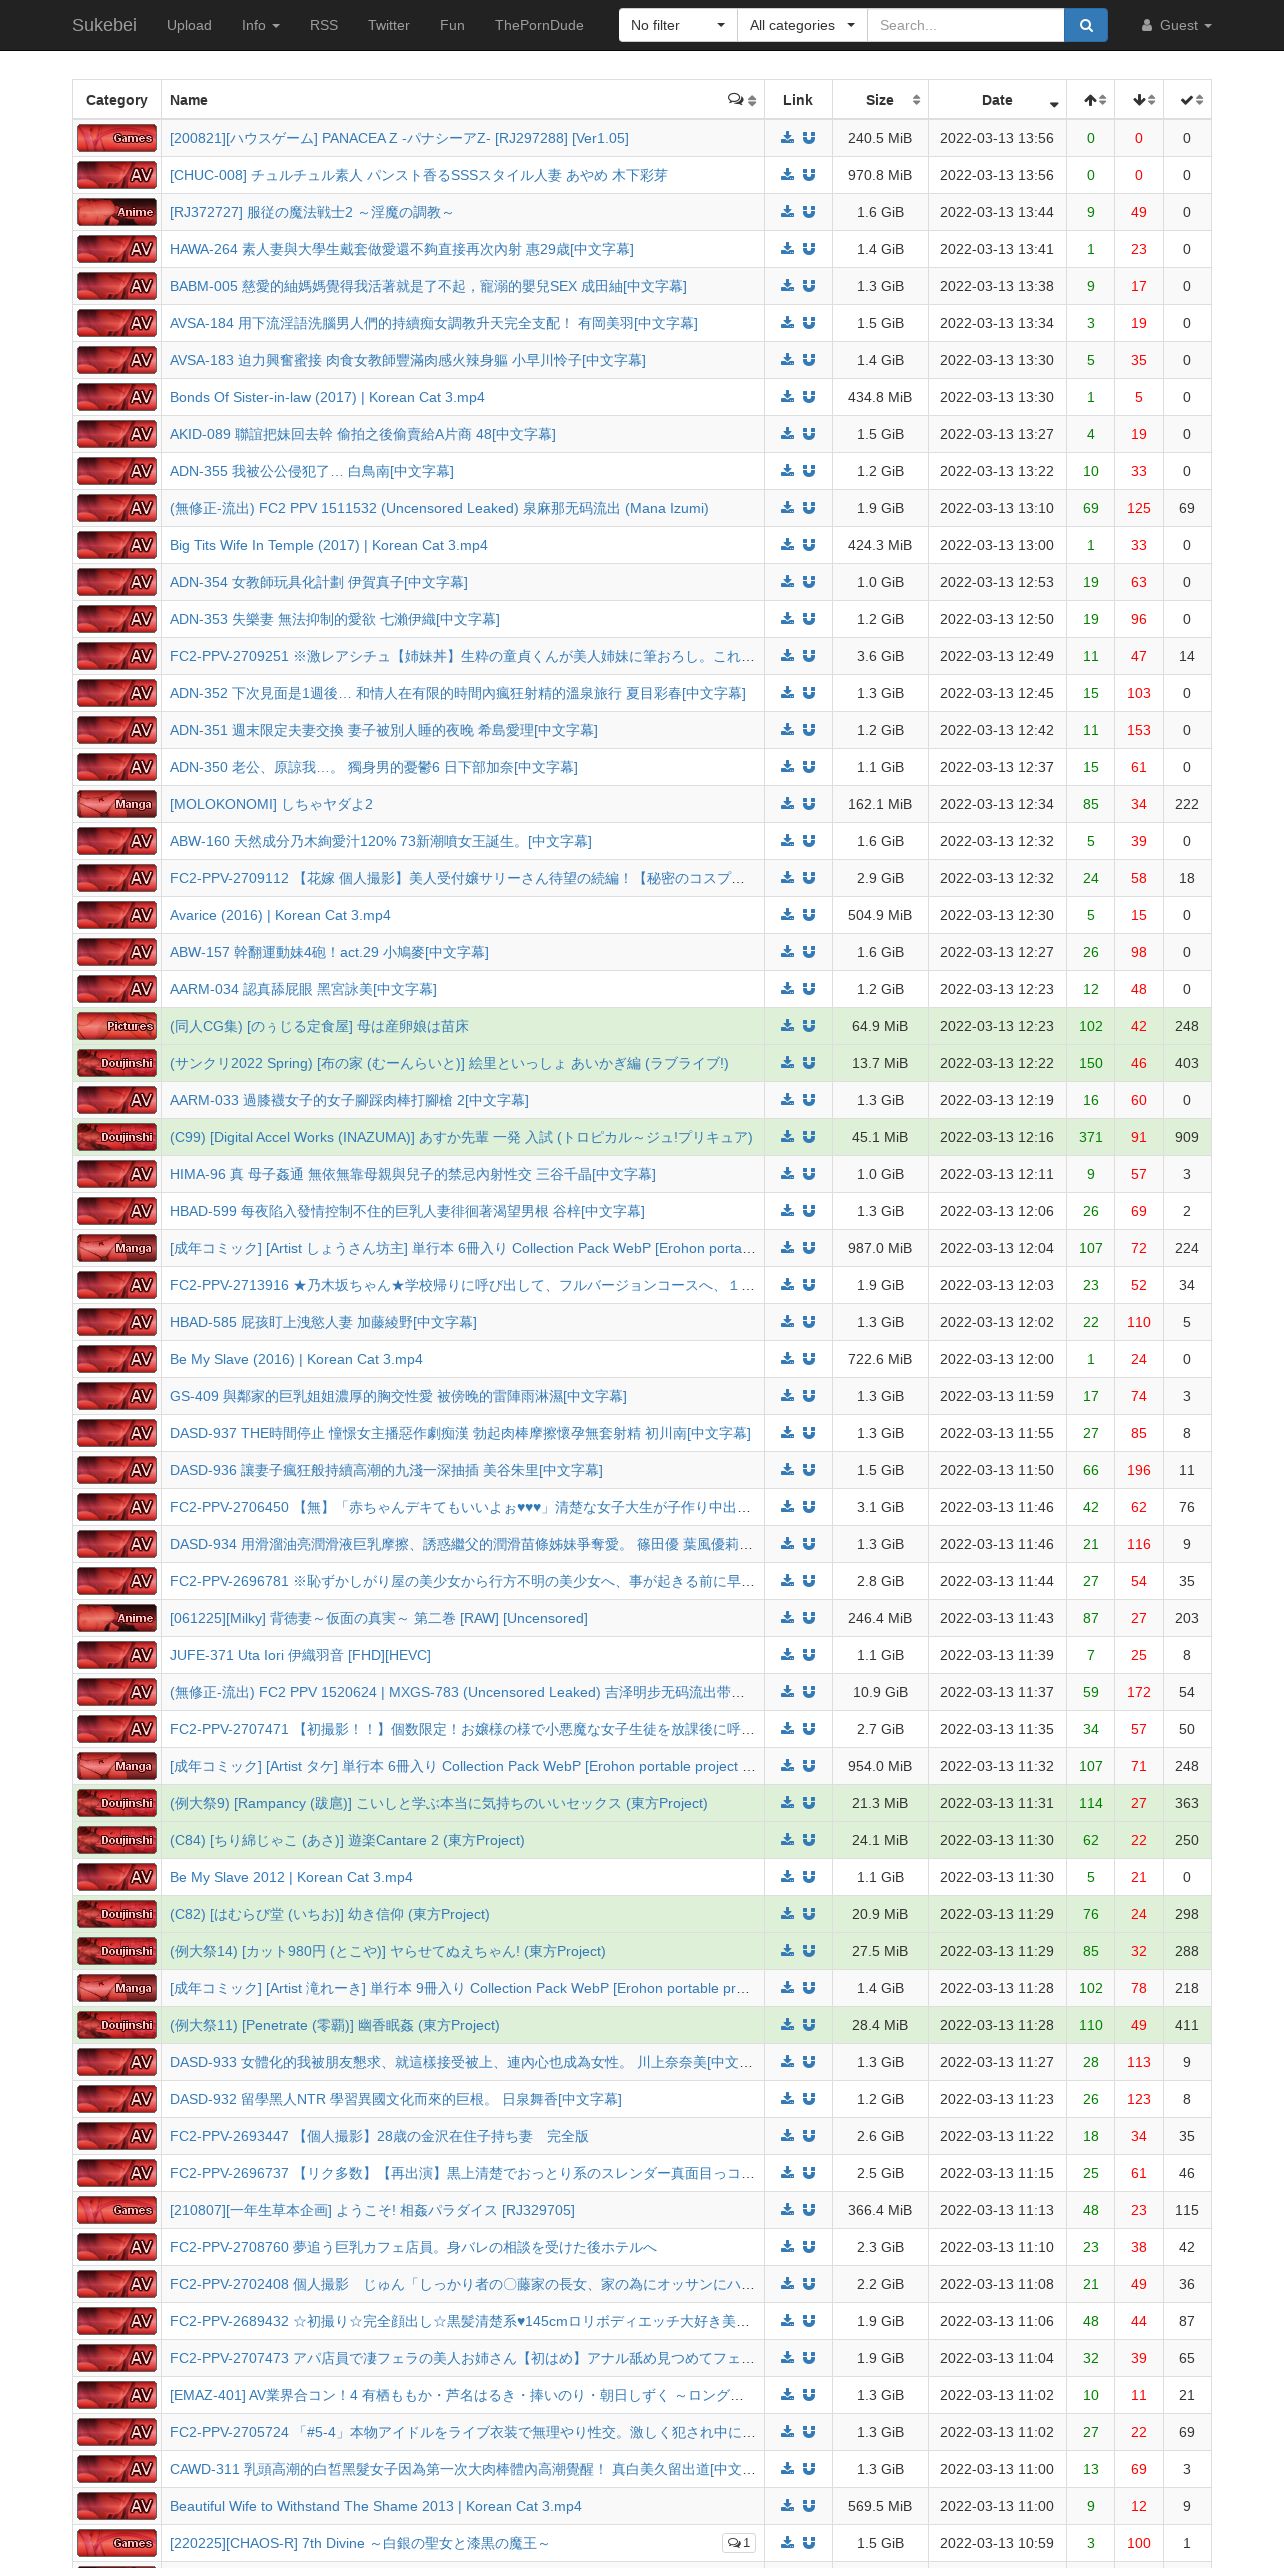Open the No filter dropdown

(678, 25)
